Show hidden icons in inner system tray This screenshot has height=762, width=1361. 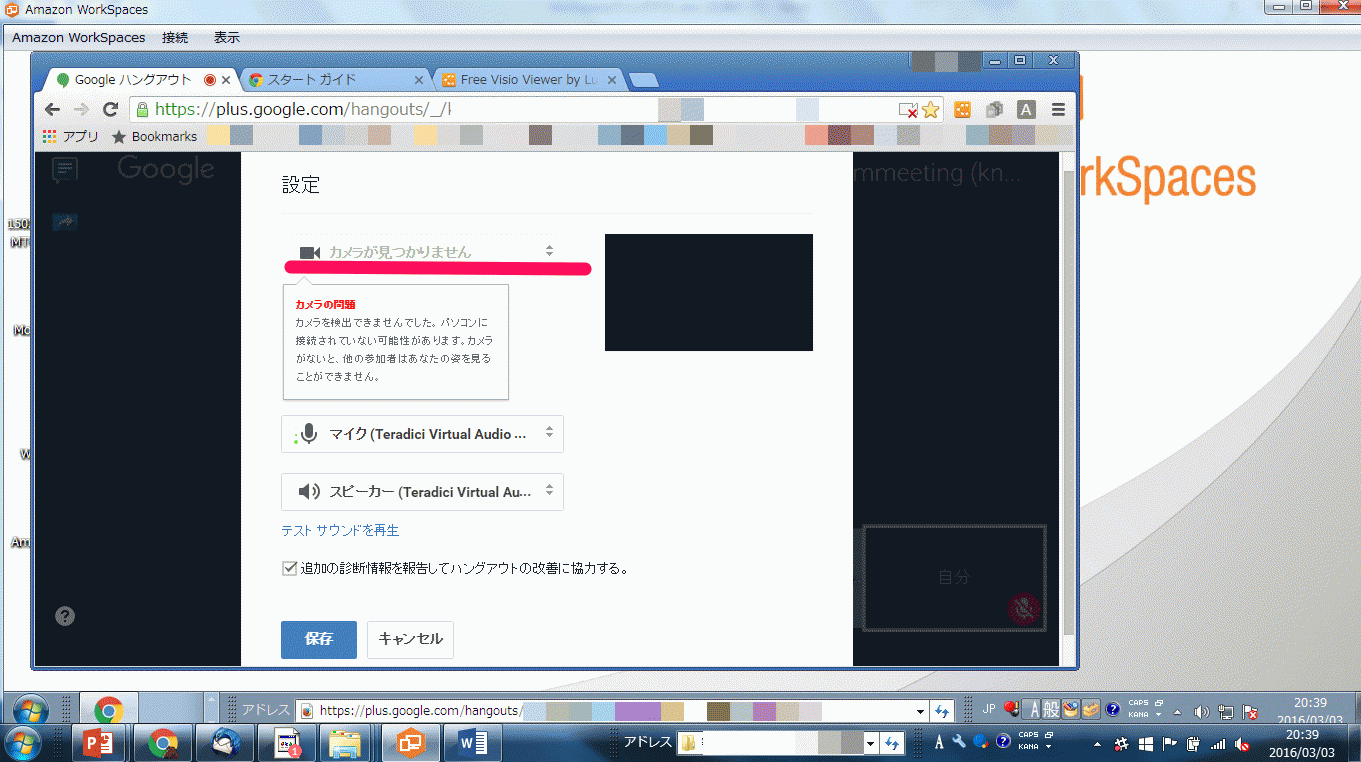tap(1177, 712)
